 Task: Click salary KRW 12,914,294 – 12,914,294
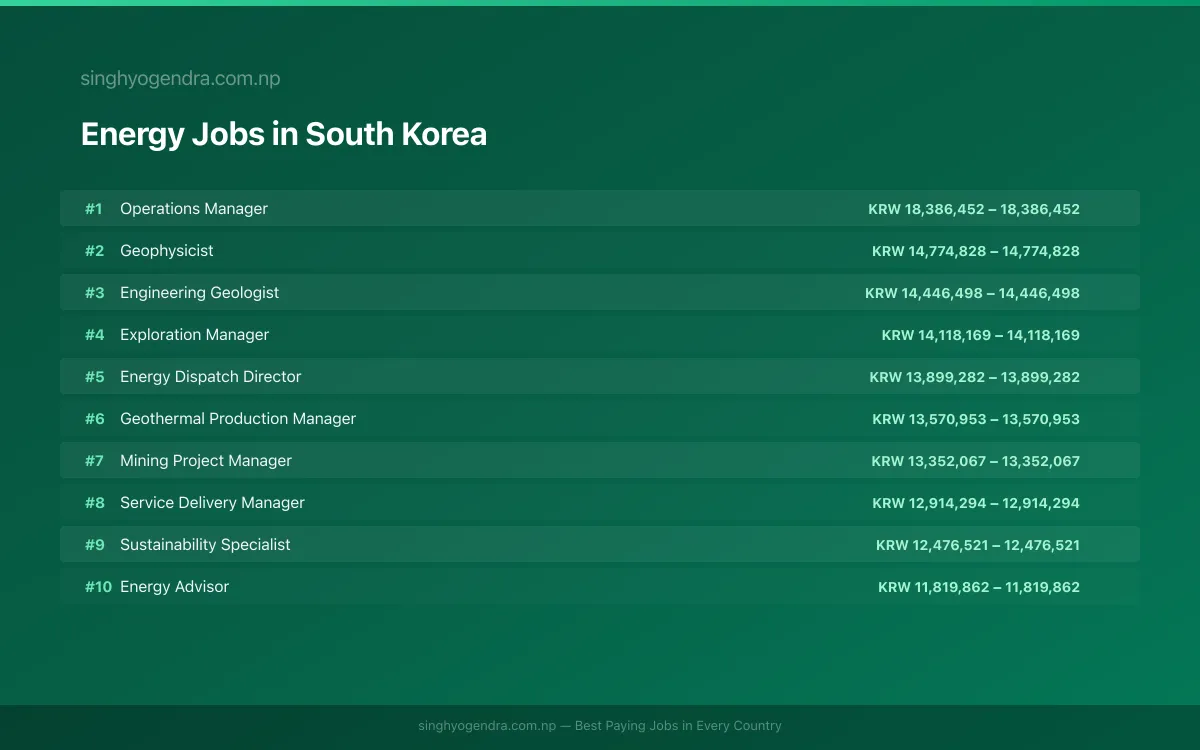pos(976,503)
